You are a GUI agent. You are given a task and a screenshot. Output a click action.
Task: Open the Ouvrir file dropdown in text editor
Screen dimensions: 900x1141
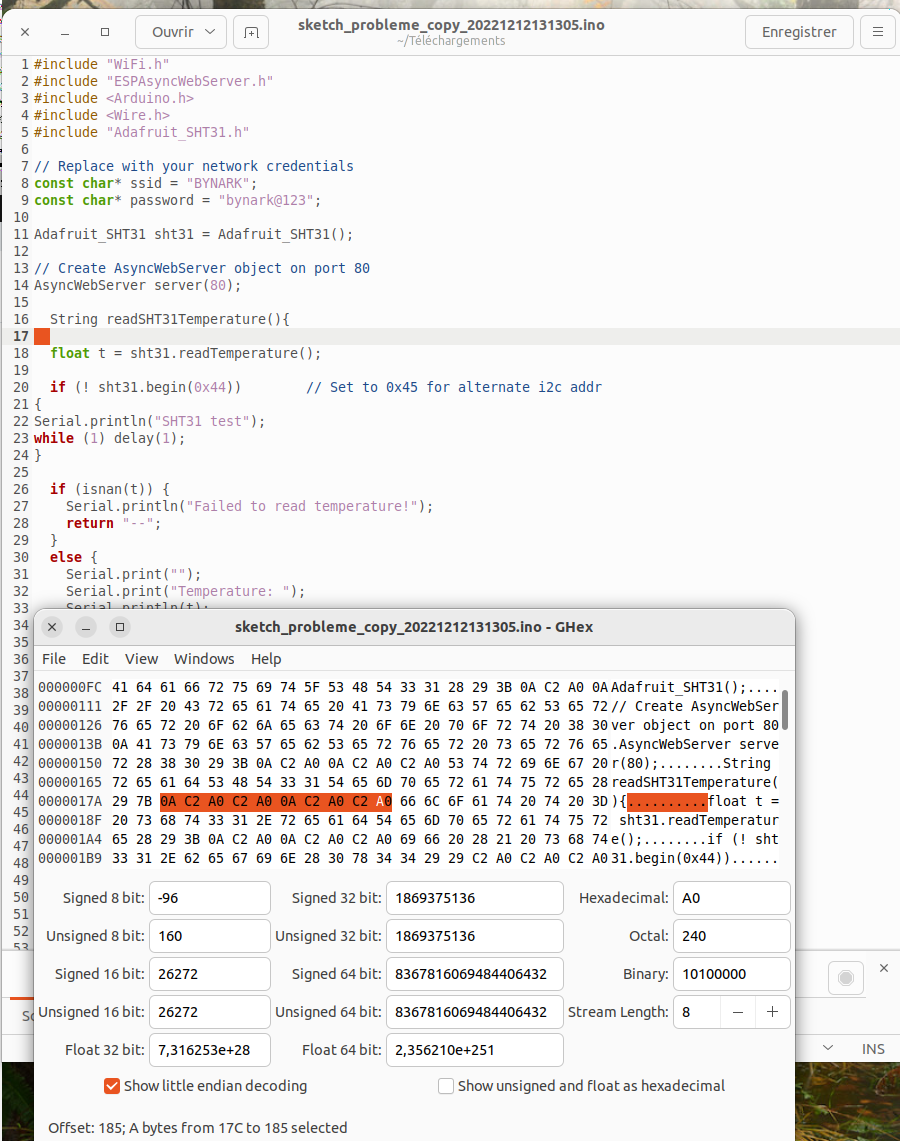tap(180, 32)
